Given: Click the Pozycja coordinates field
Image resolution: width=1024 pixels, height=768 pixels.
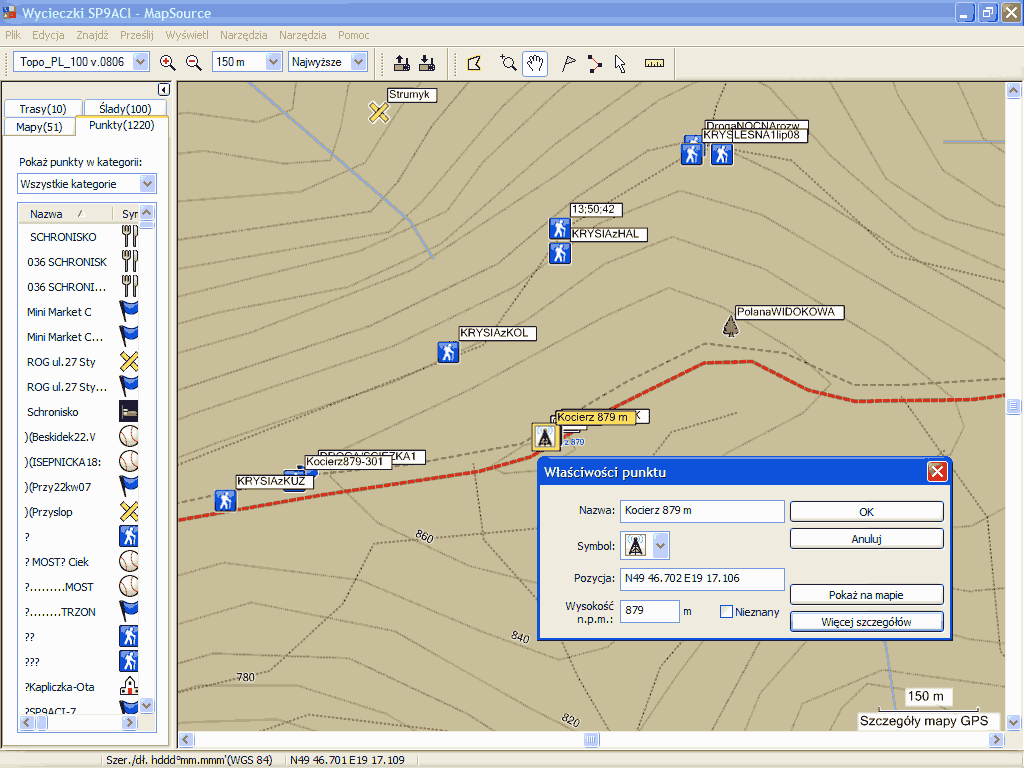Looking at the screenshot, I should pos(701,579).
